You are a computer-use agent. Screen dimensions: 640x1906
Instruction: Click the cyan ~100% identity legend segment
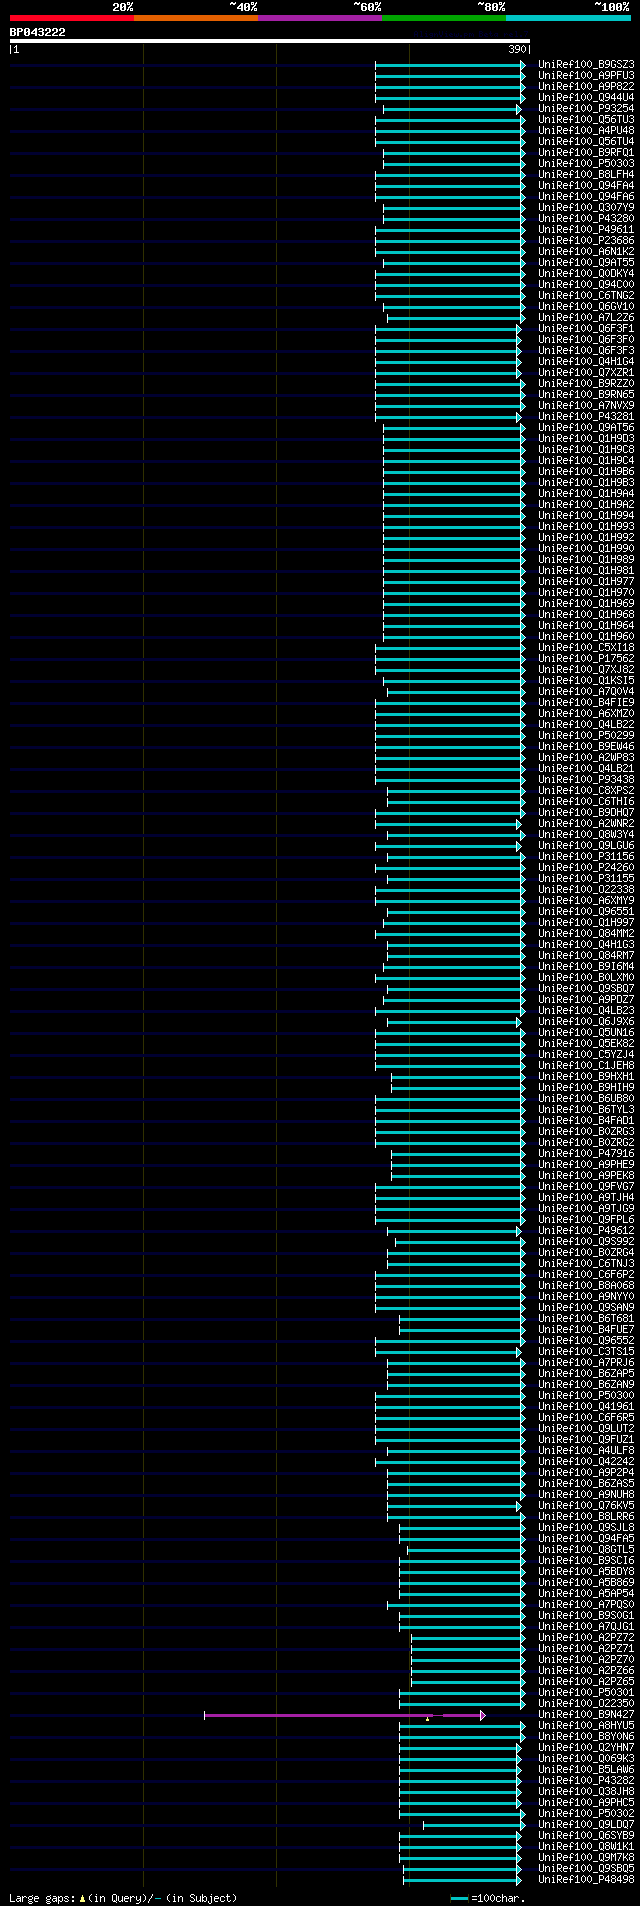[568, 18]
